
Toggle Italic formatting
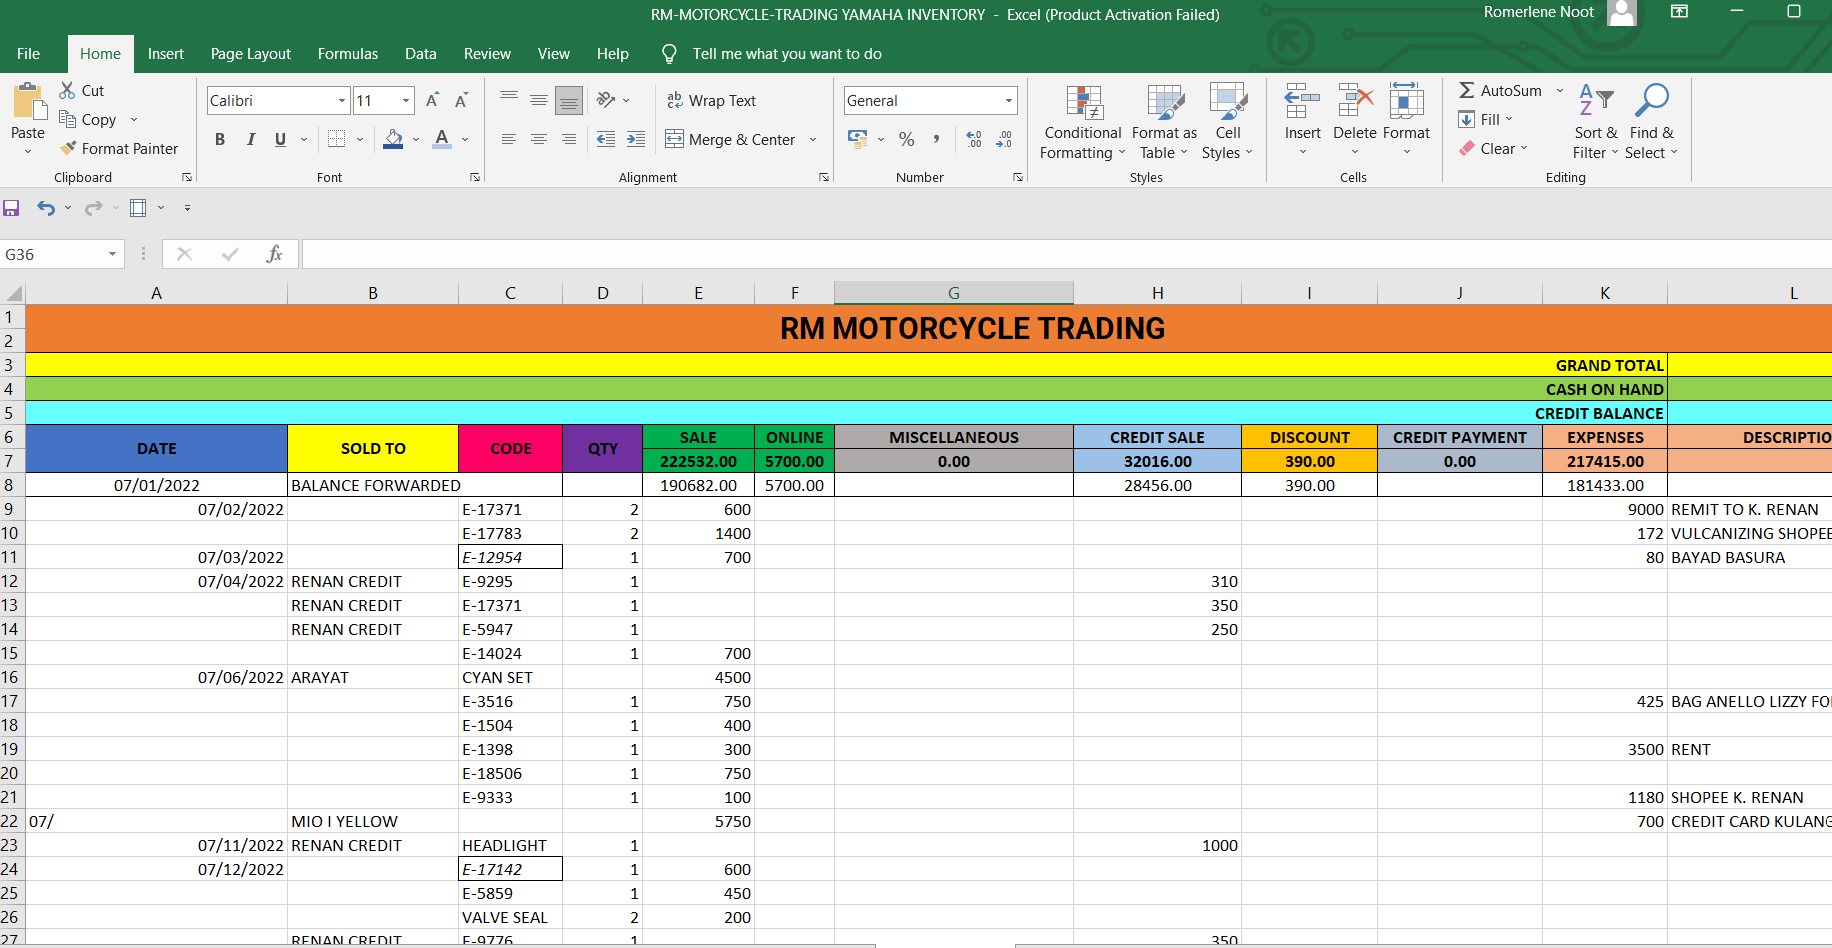[250, 139]
